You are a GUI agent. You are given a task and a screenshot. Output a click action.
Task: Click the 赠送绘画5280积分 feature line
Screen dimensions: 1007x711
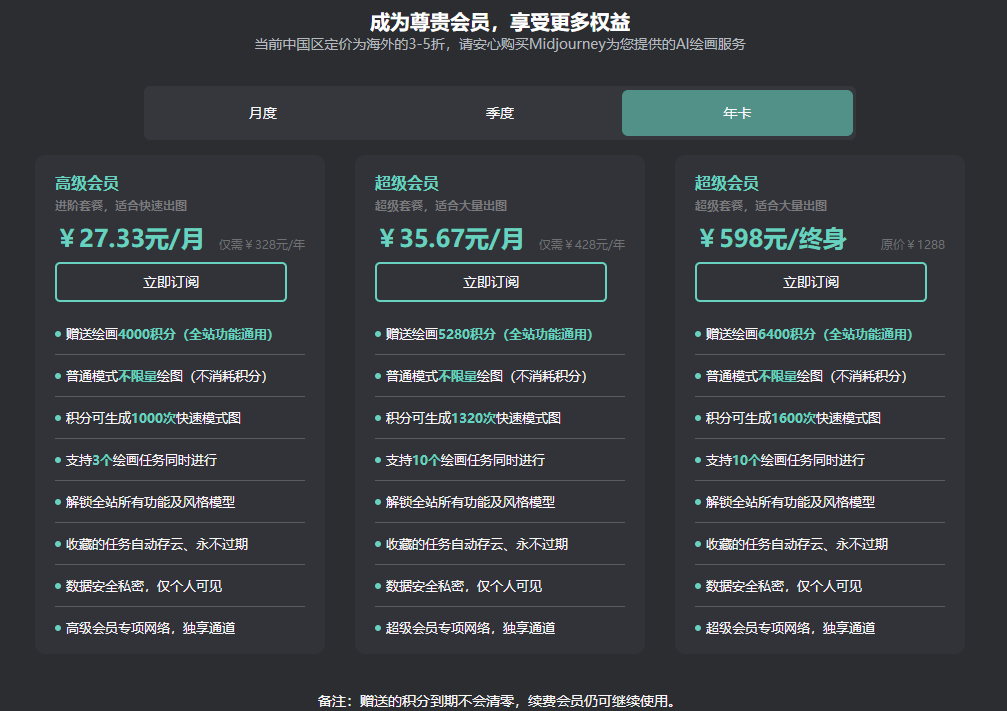[489, 334]
